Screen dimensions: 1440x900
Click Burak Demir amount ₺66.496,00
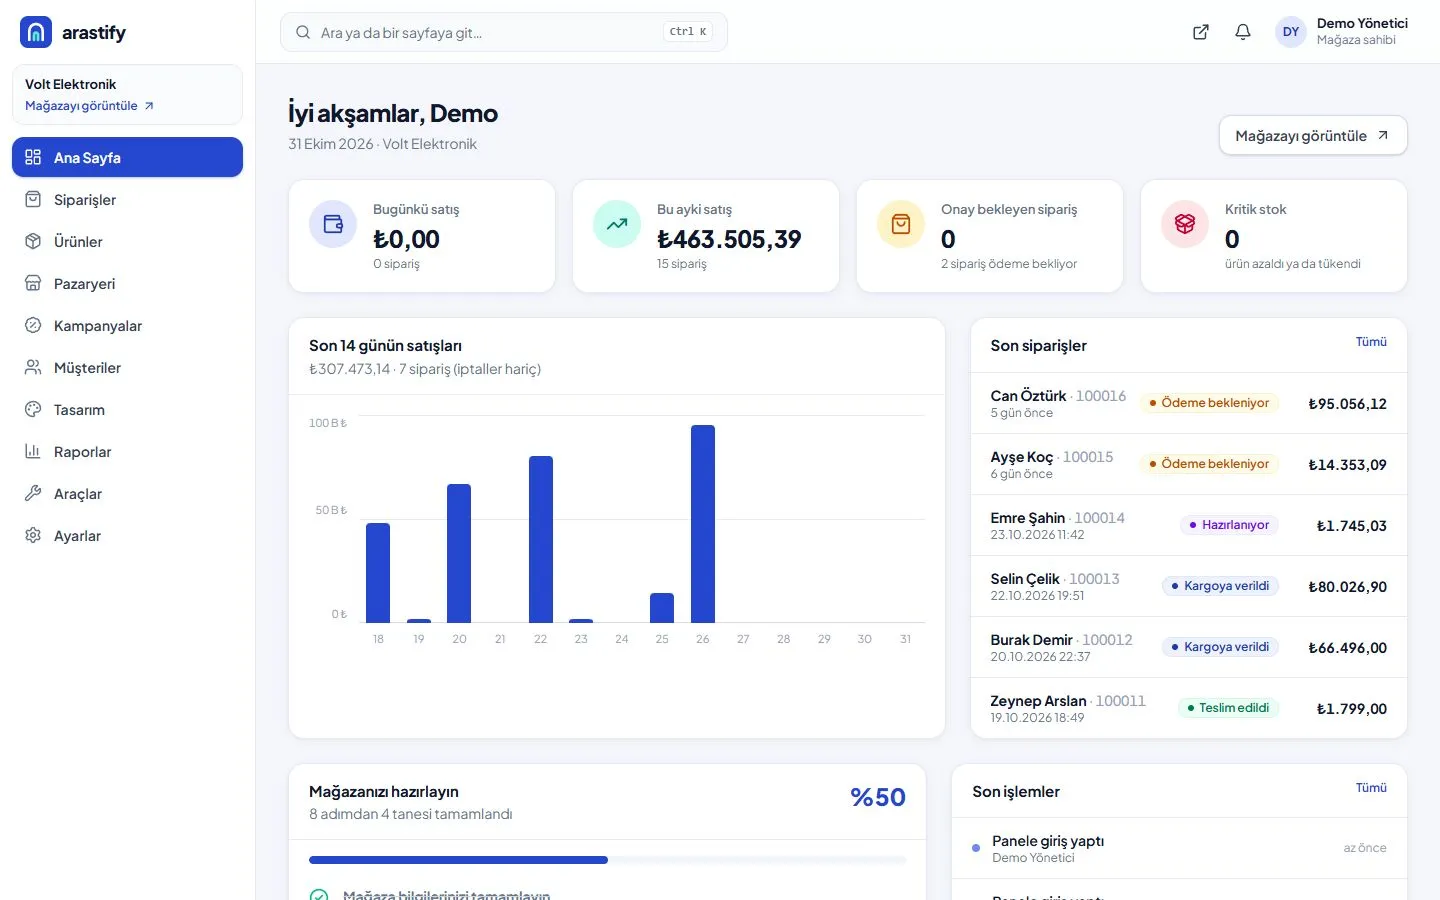(1347, 648)
